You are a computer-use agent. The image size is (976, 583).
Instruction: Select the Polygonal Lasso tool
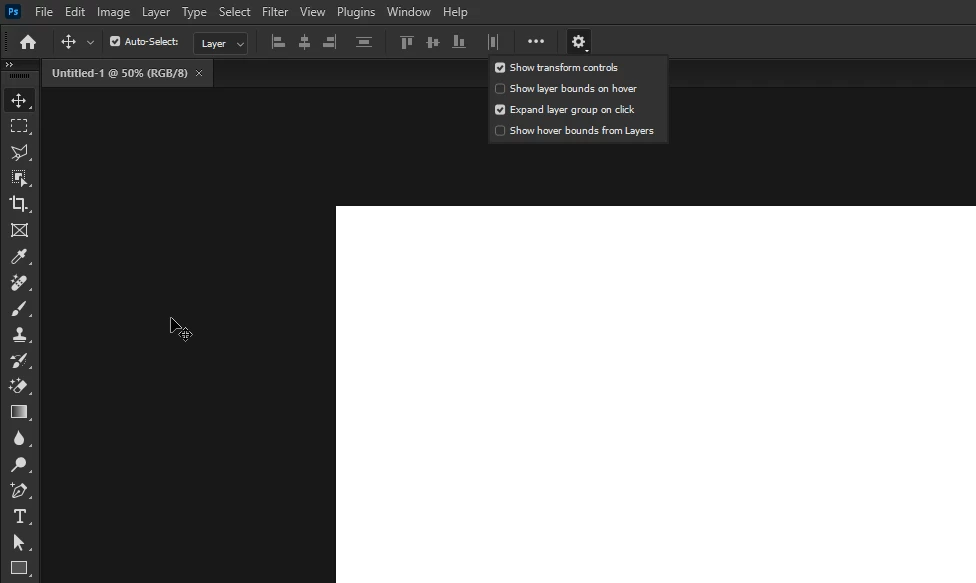pos(19,152)
